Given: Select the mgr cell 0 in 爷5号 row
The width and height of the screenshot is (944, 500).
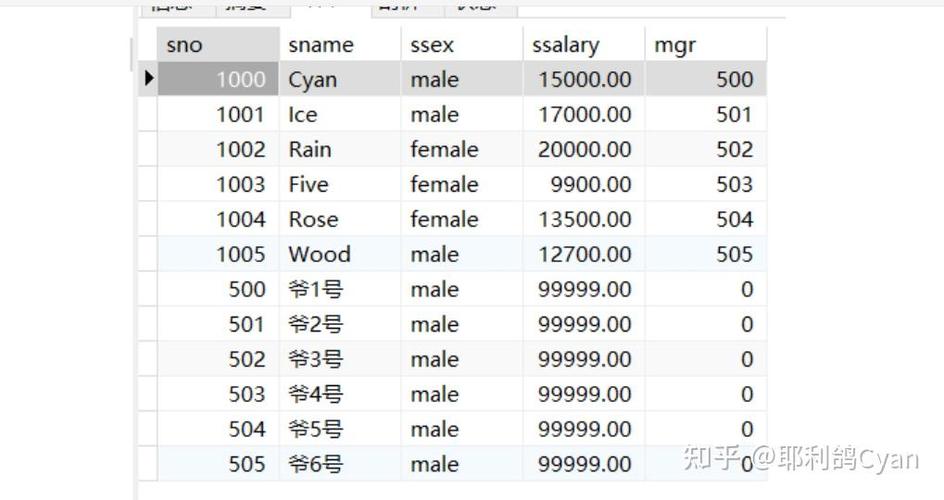Looking at the screenshot, I should click(706, 428).
